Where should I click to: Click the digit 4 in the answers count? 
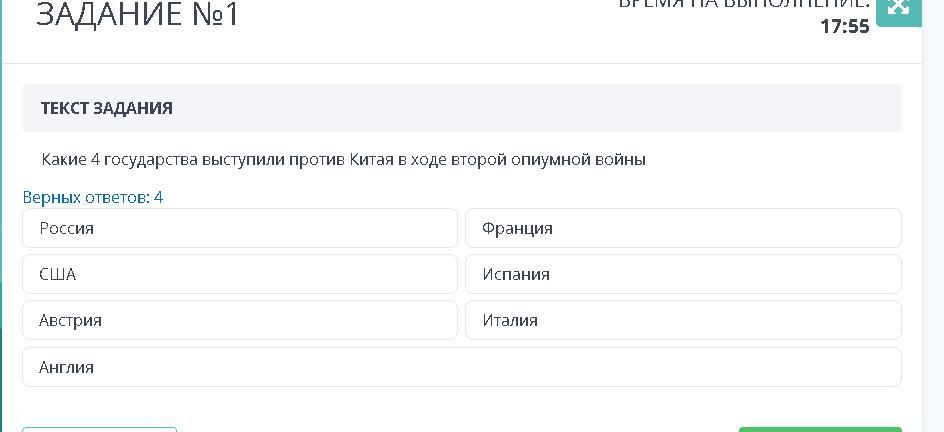tap(158, 197)
